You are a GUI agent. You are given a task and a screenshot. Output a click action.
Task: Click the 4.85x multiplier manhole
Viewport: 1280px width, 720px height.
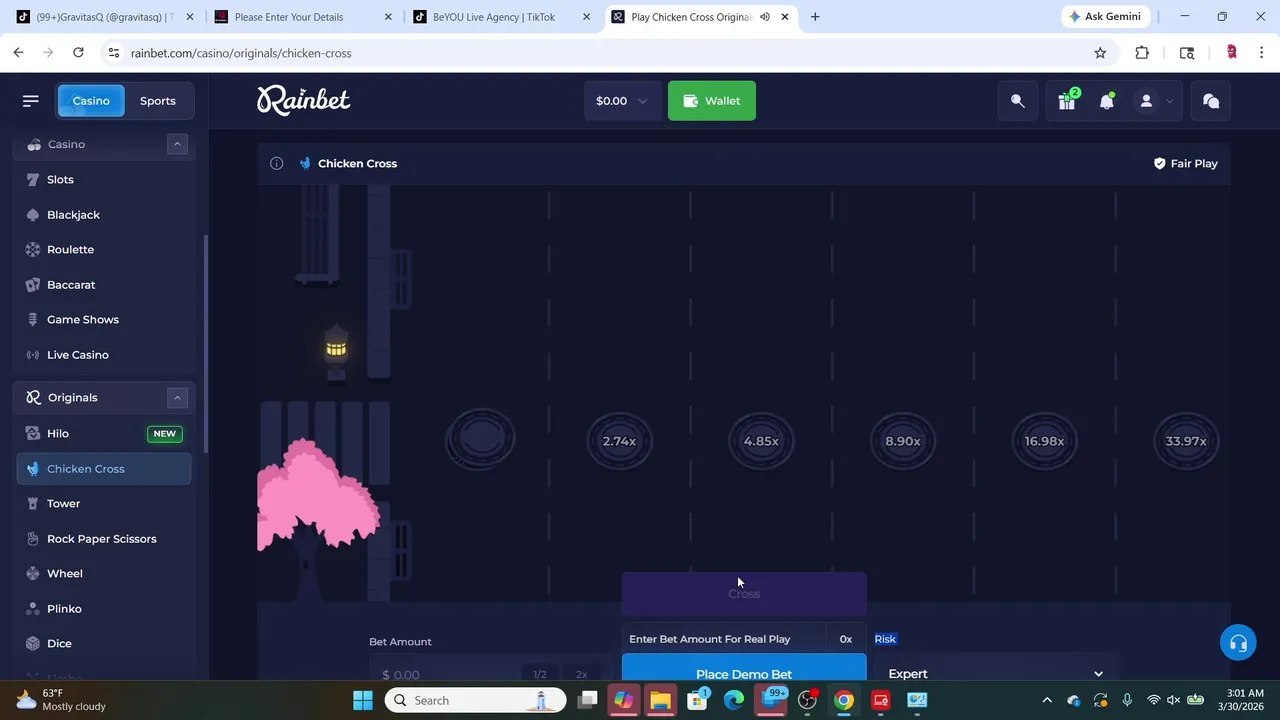[761, 441]
